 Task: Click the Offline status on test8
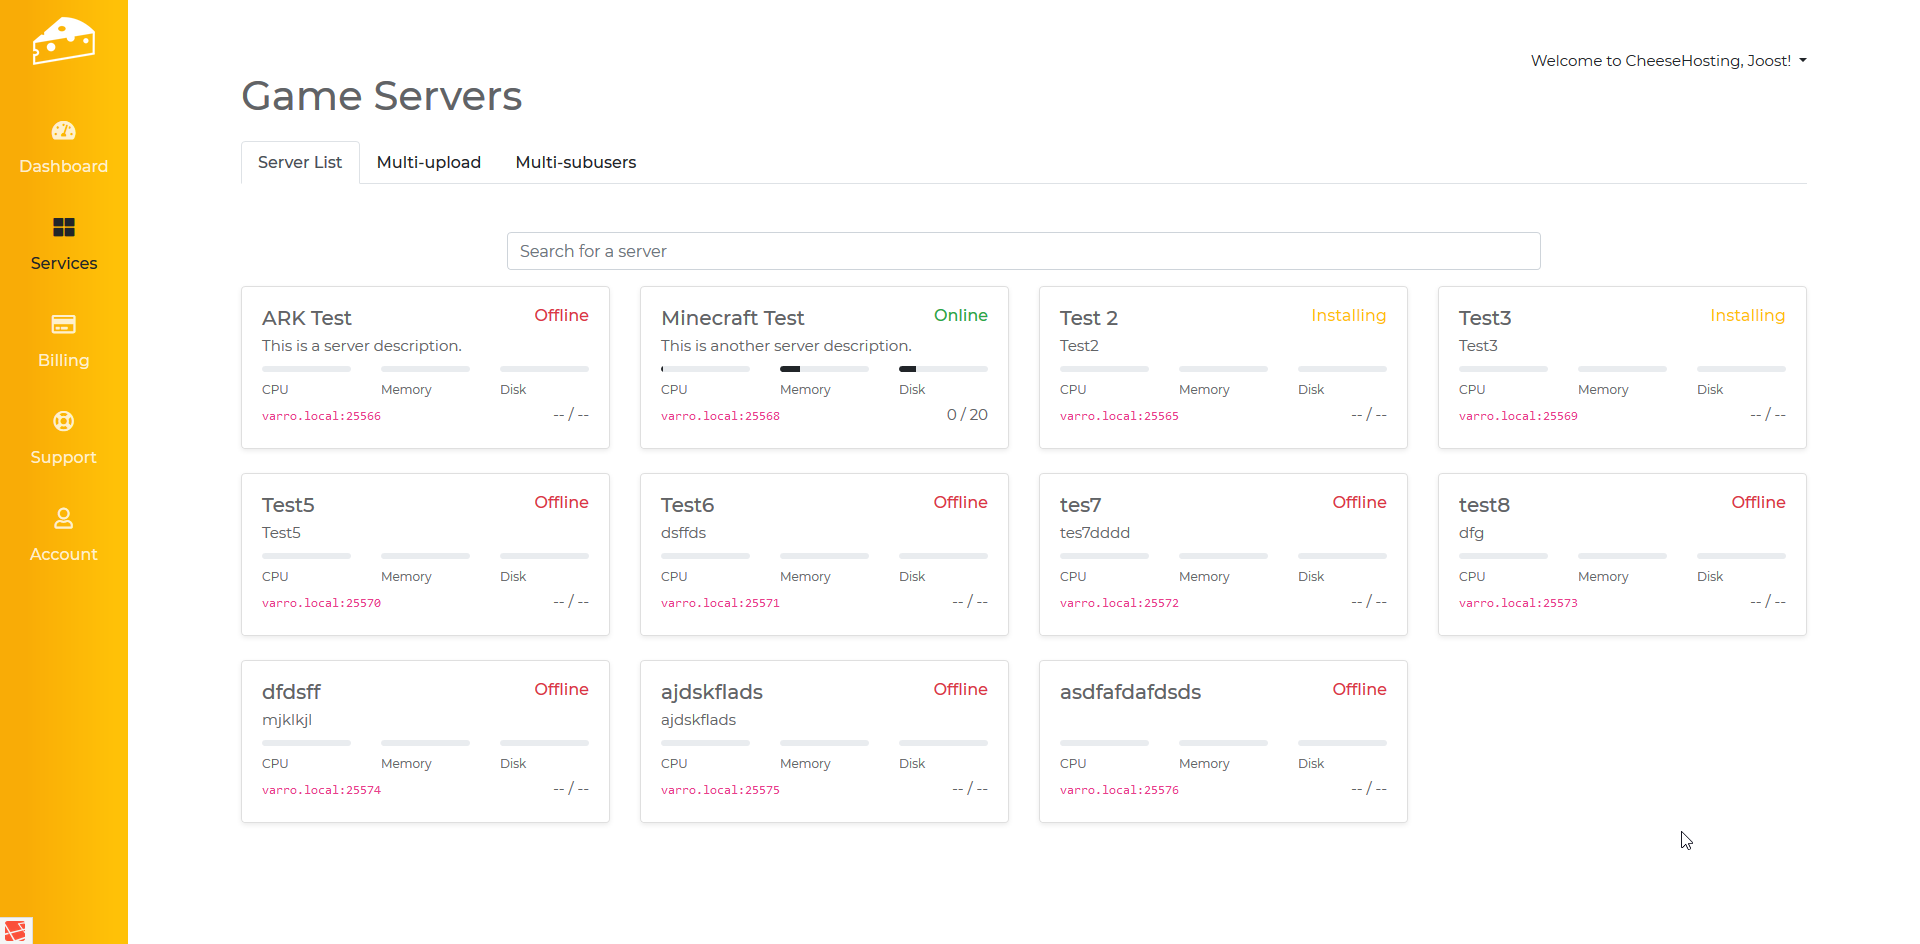click(1757, 502)
